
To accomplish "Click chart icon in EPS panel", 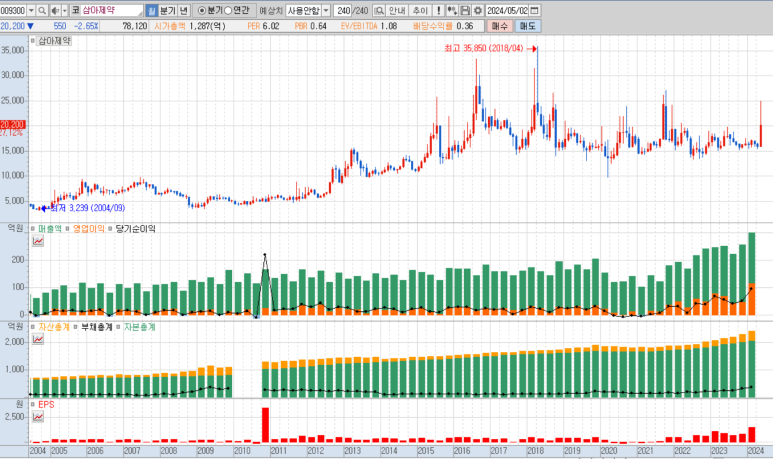I will coord(38,417).
